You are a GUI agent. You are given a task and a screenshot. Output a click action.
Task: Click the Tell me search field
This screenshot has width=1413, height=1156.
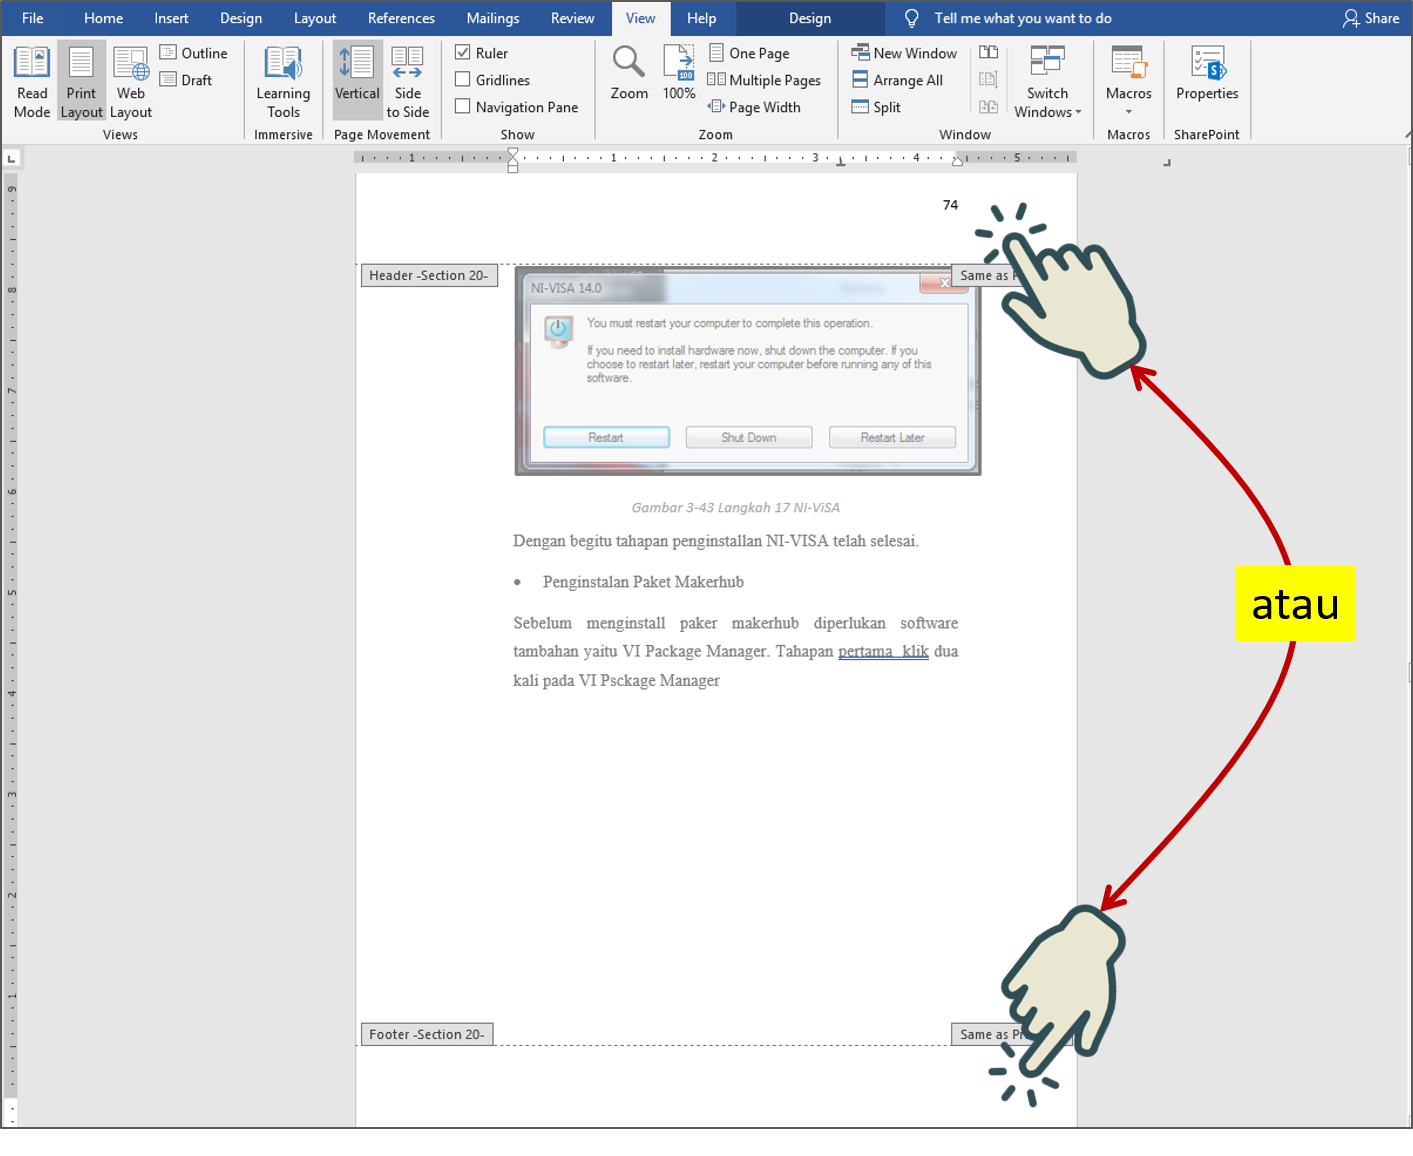pyautogui.click(x=1022, y=18)
